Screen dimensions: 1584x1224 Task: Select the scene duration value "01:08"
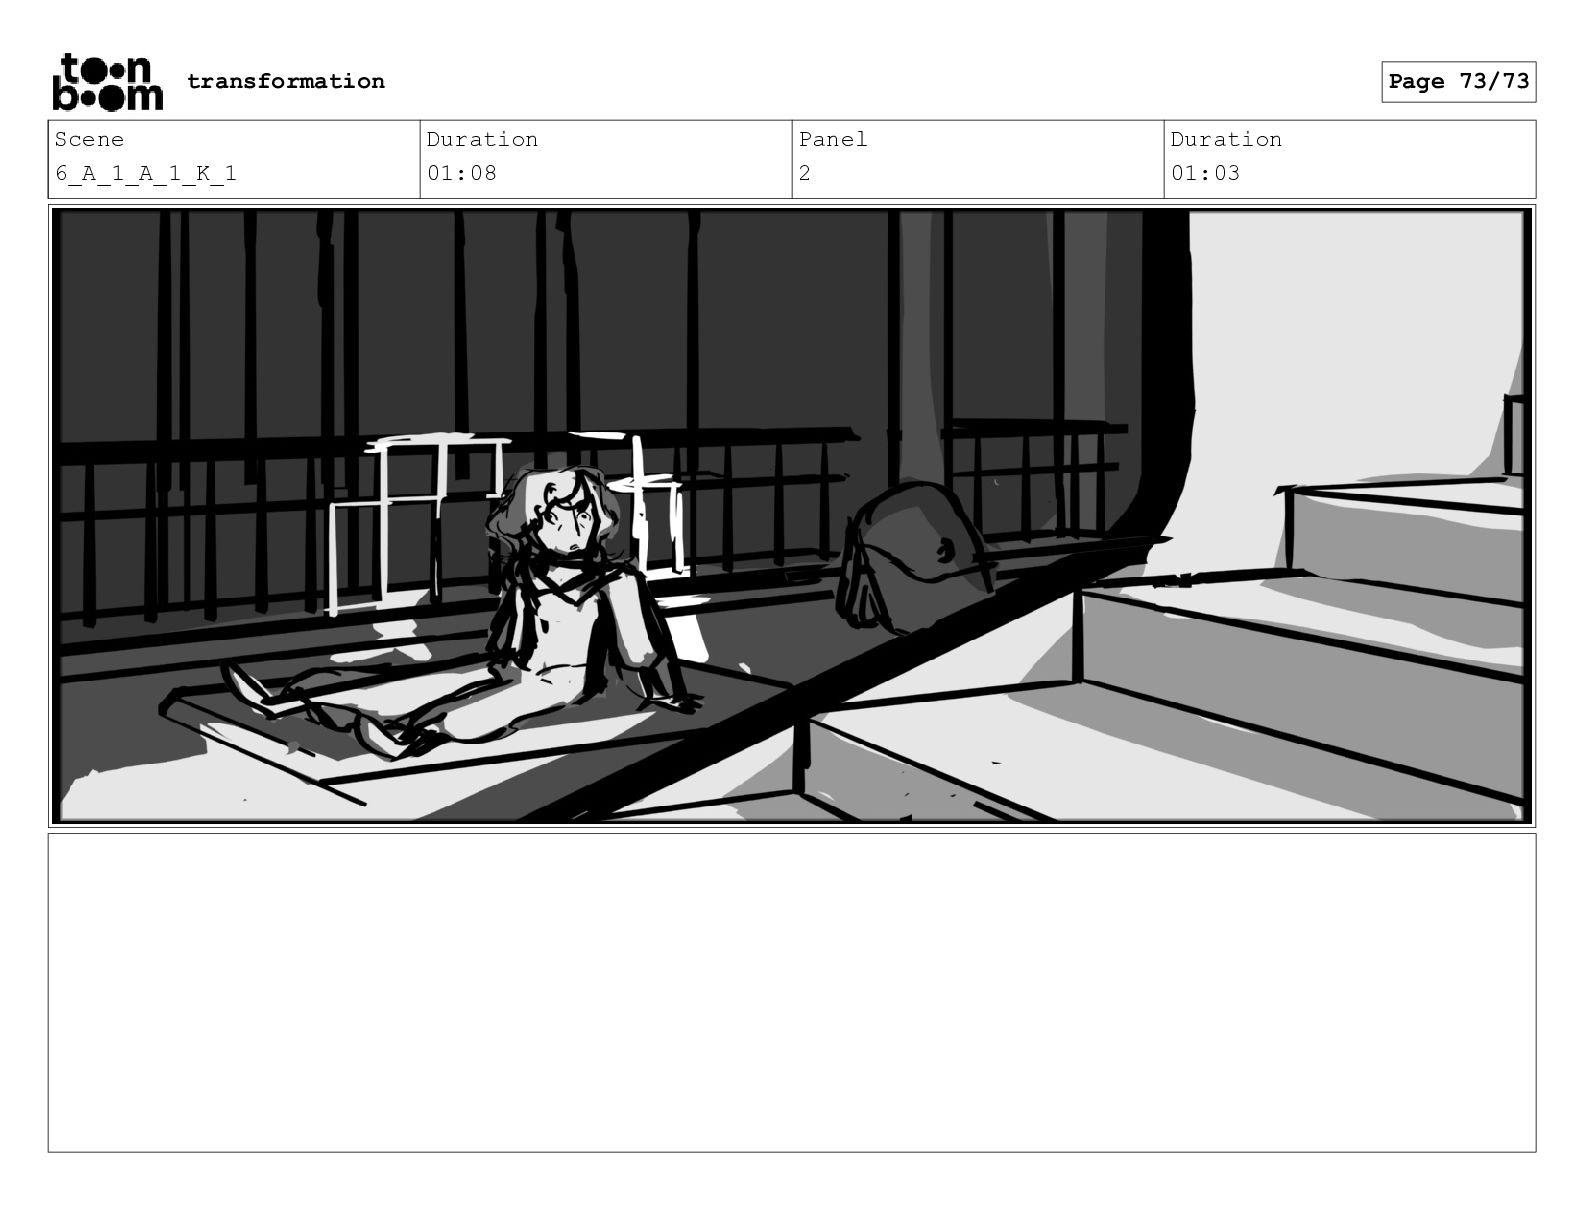462,173
